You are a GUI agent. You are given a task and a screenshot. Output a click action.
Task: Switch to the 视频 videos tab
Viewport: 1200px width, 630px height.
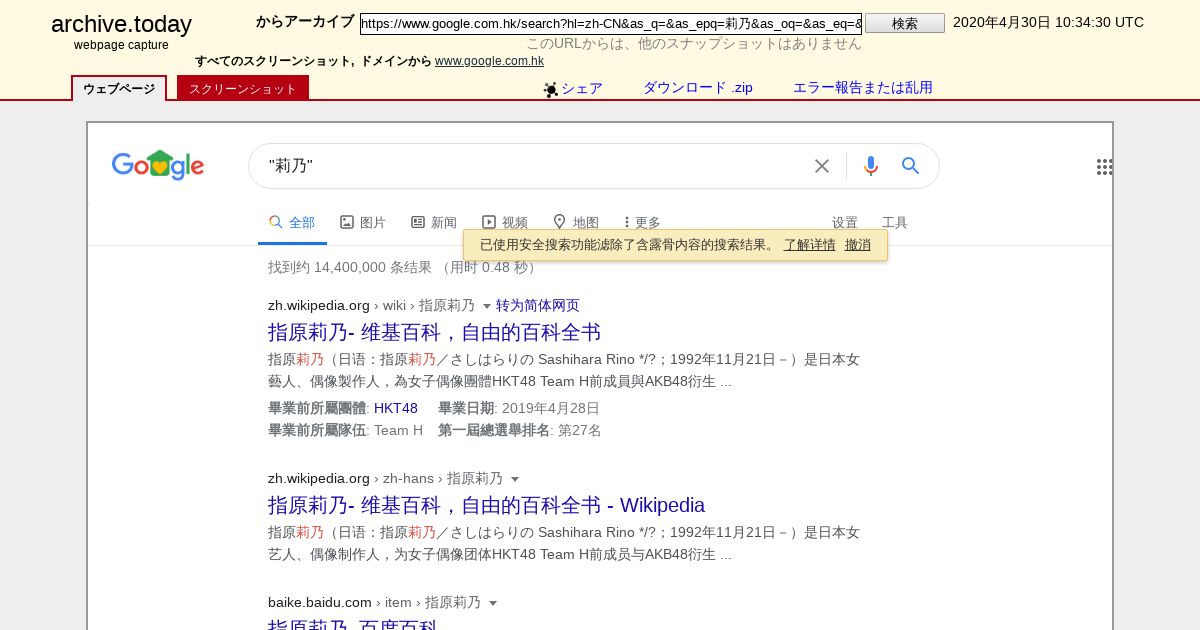505,223
